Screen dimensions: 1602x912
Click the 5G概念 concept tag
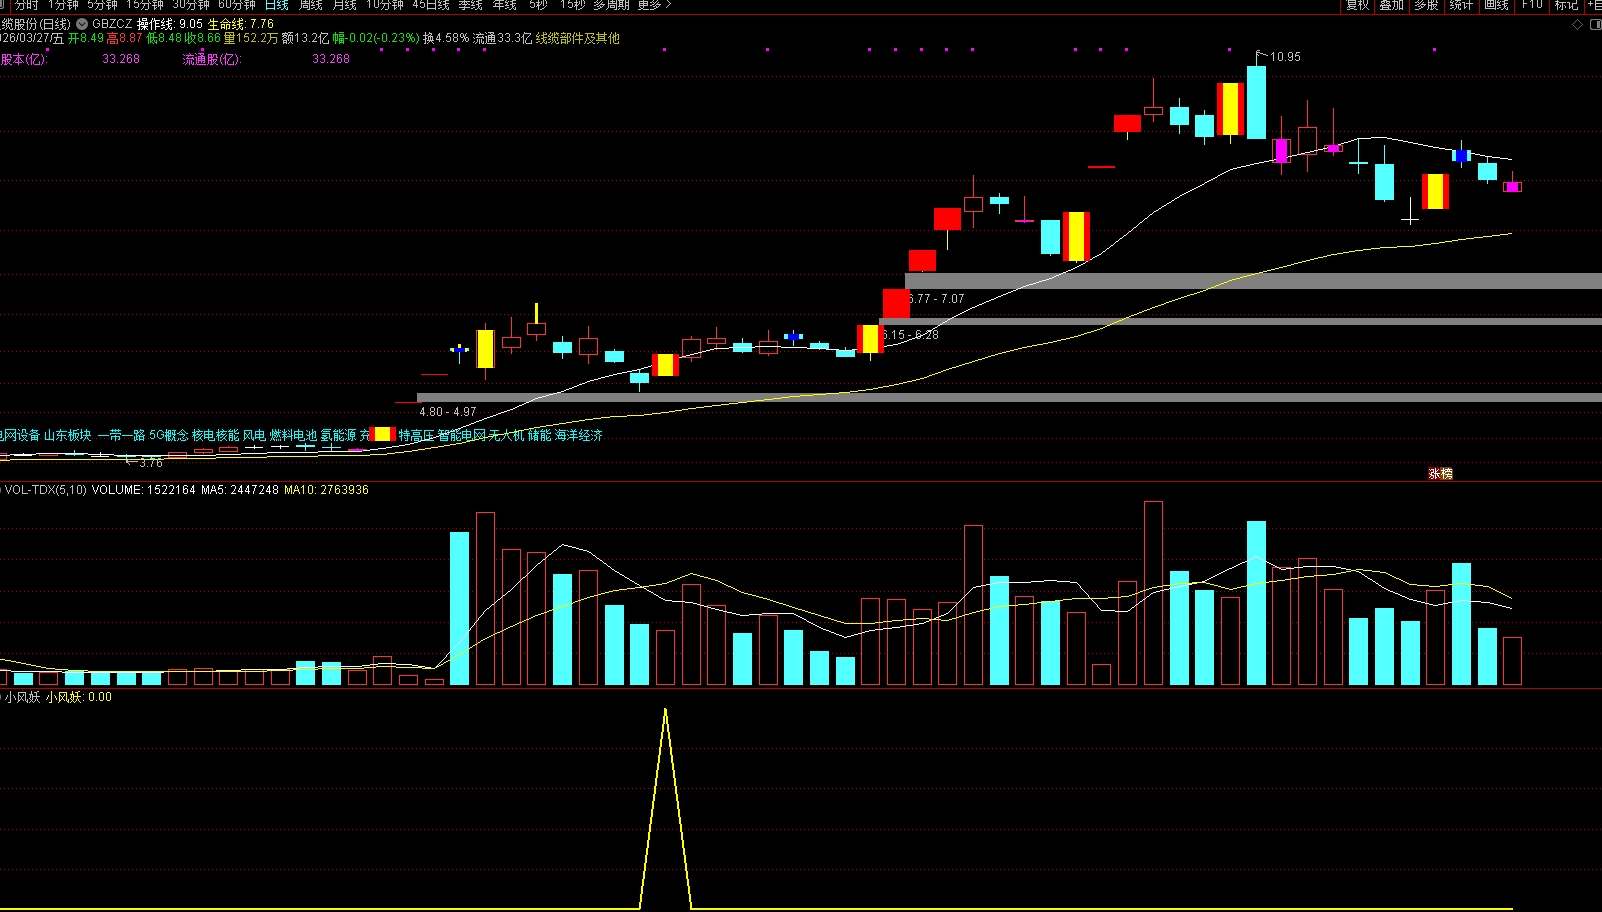tap(169, 436)
